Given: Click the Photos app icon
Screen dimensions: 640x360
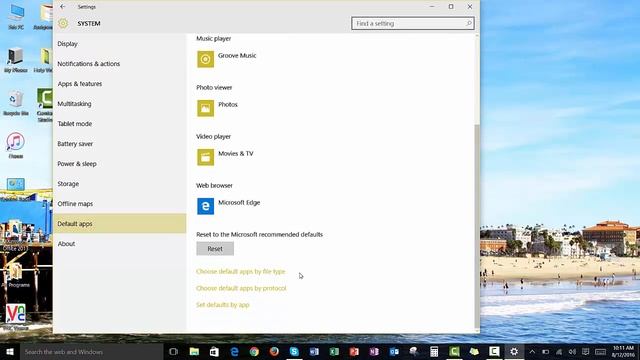Looking at the screenshot, I should coord(205,108).
